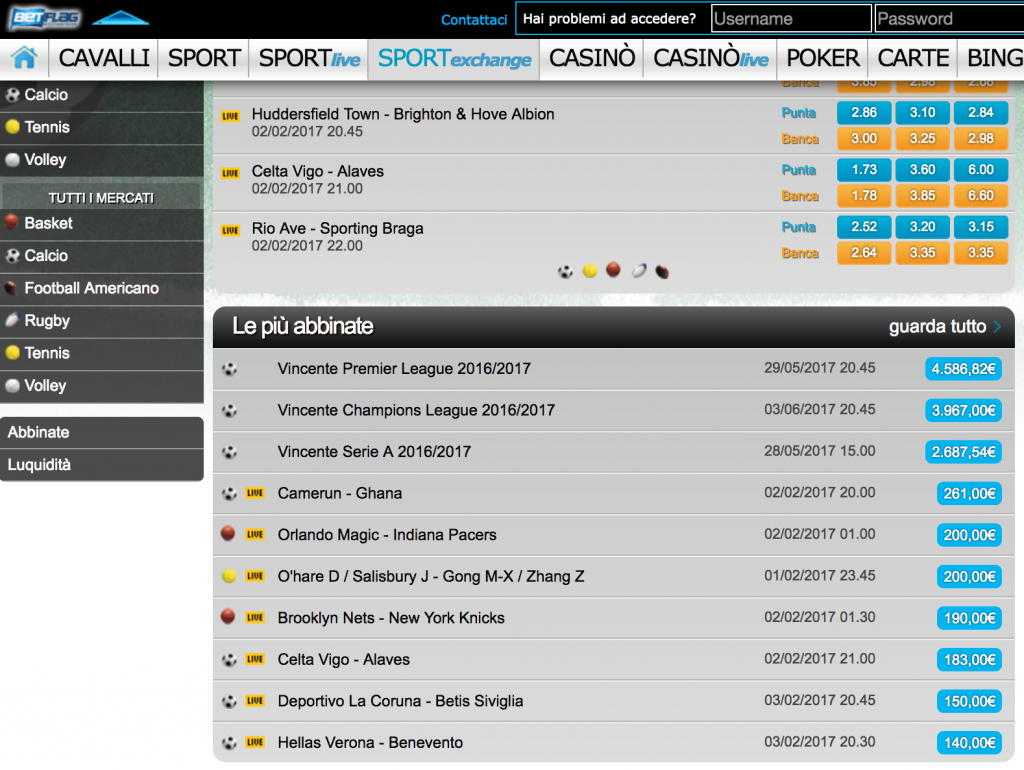Click live badge for Rio Ave match
Viewport: 1024px width, 770px height.
(x=231, y=231)
